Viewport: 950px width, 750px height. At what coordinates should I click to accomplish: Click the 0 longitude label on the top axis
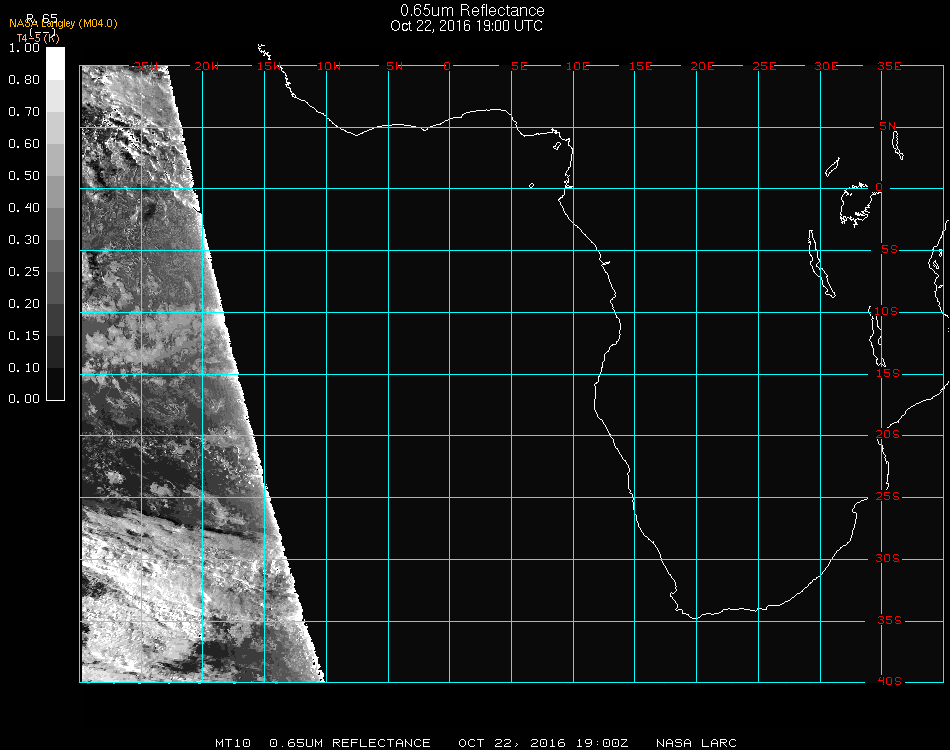[x=447, y=66]
